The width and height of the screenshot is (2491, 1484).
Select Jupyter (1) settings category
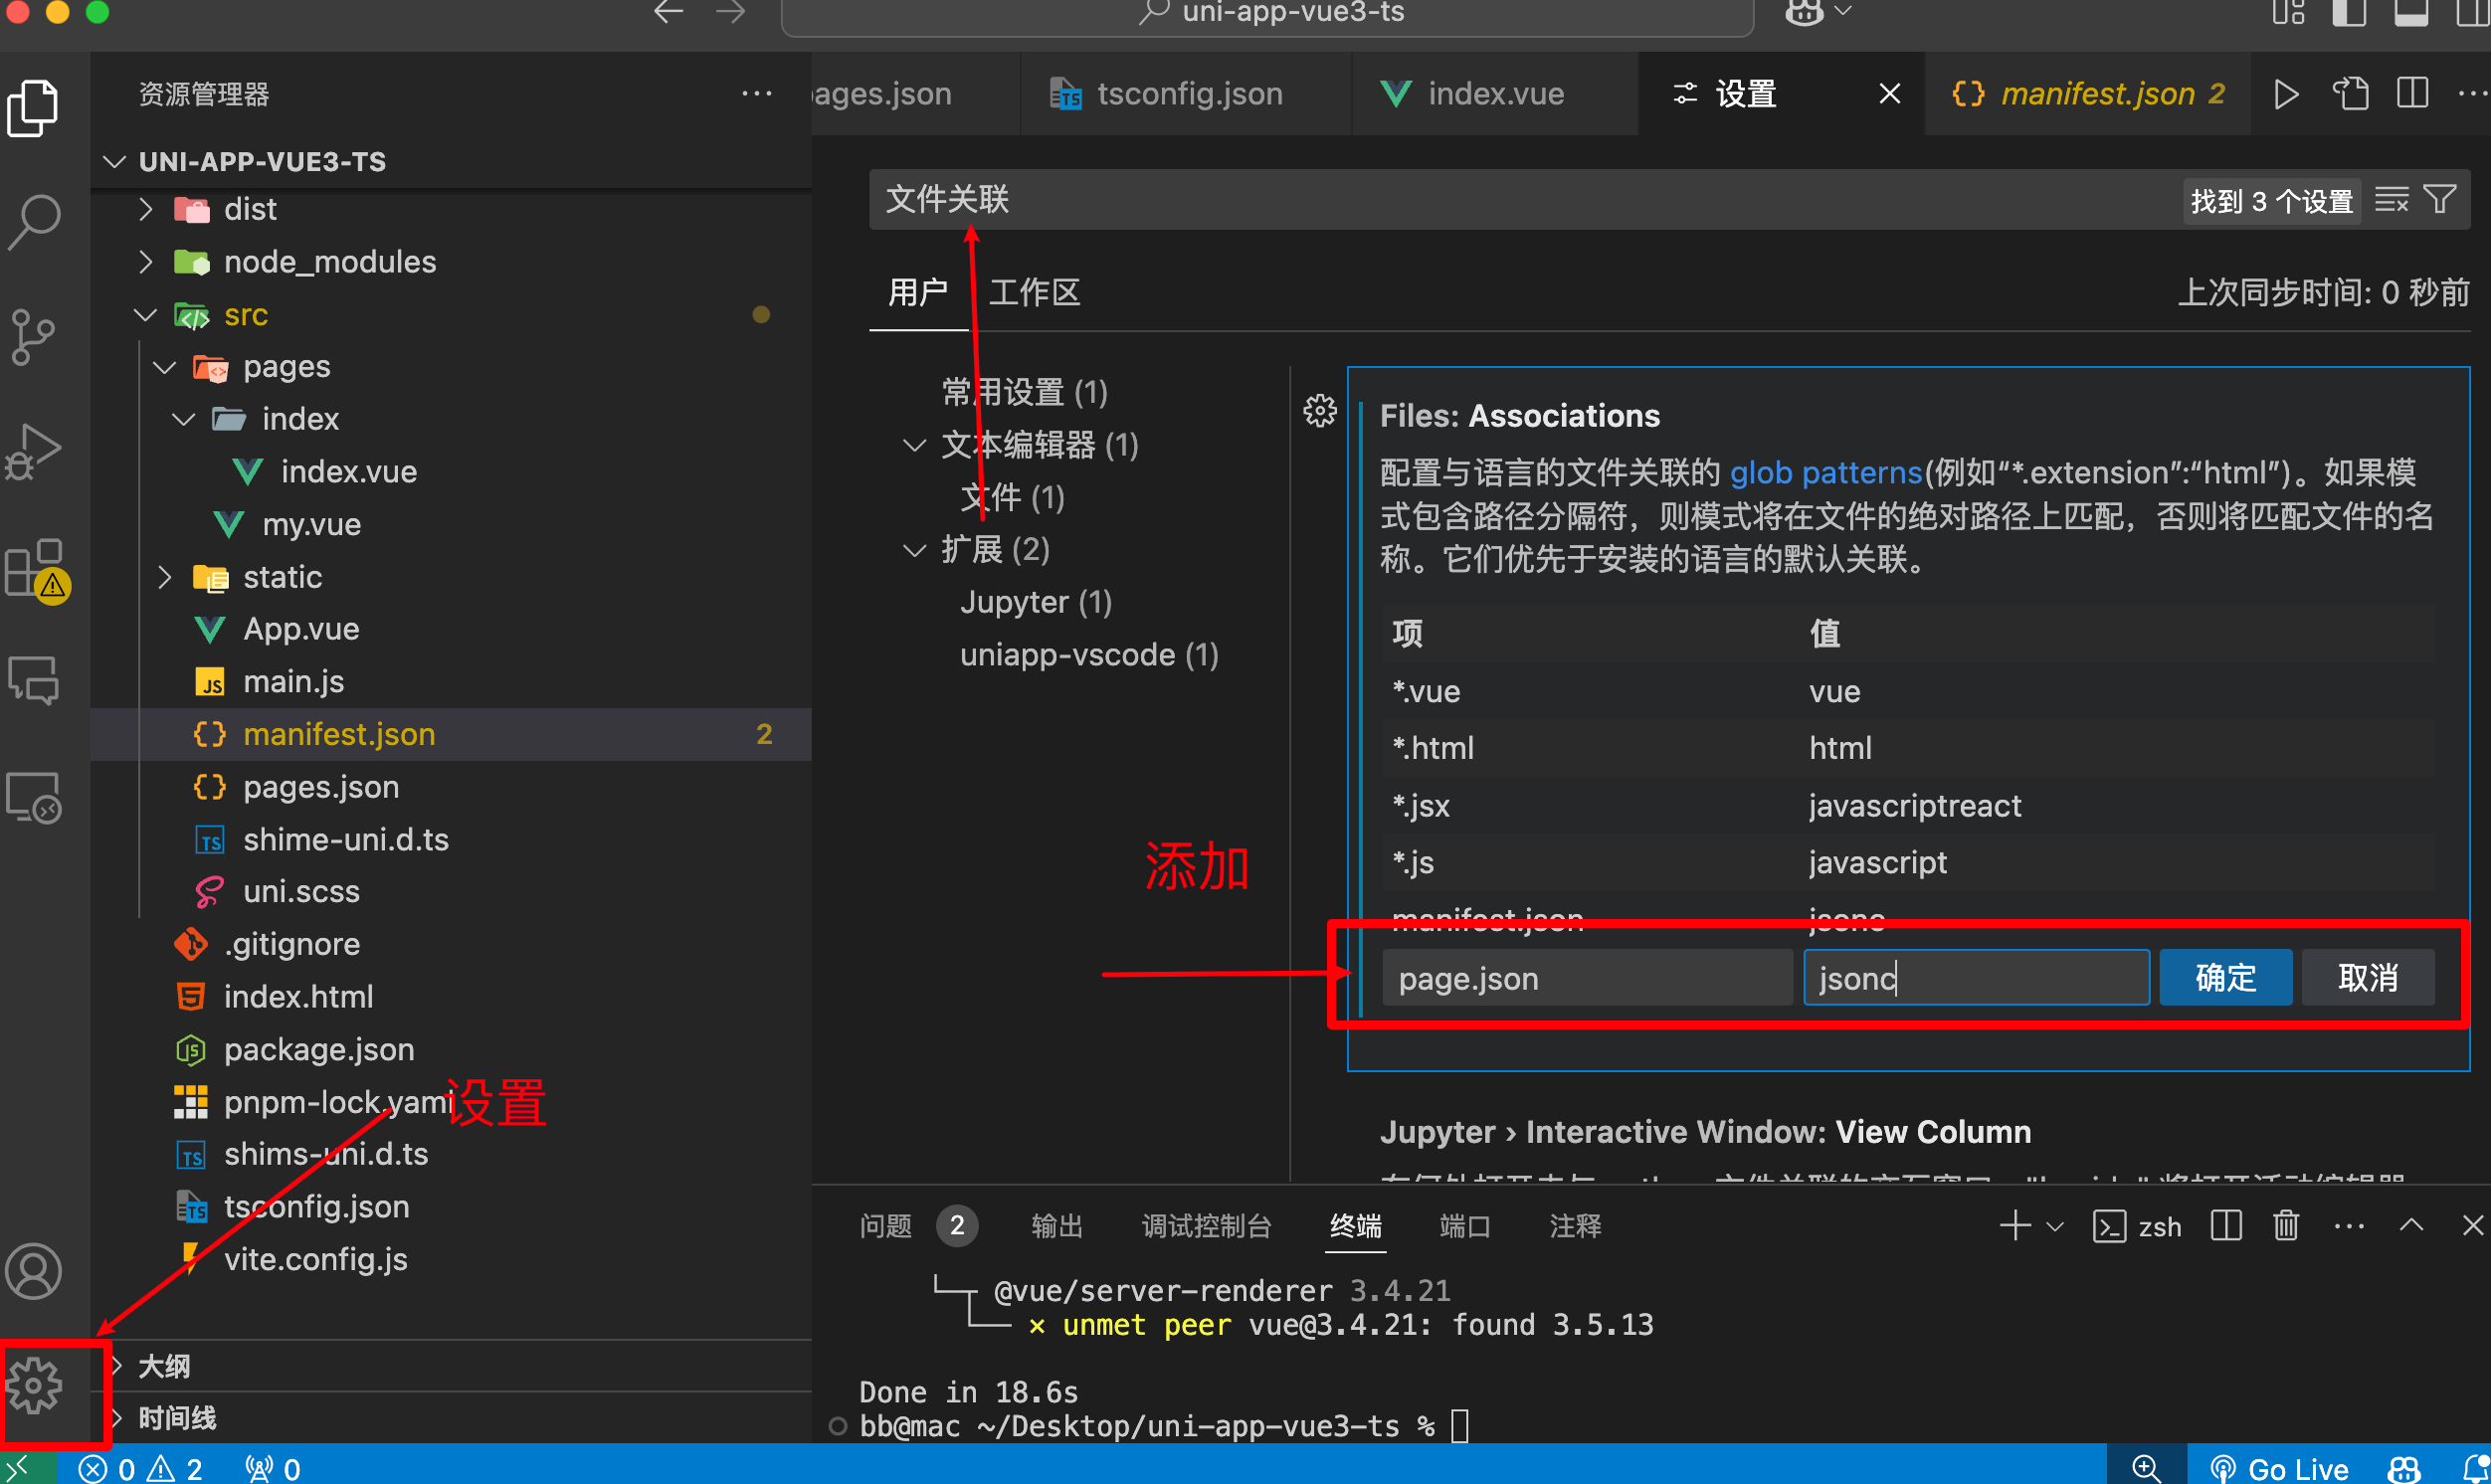tap(1035, 602)
